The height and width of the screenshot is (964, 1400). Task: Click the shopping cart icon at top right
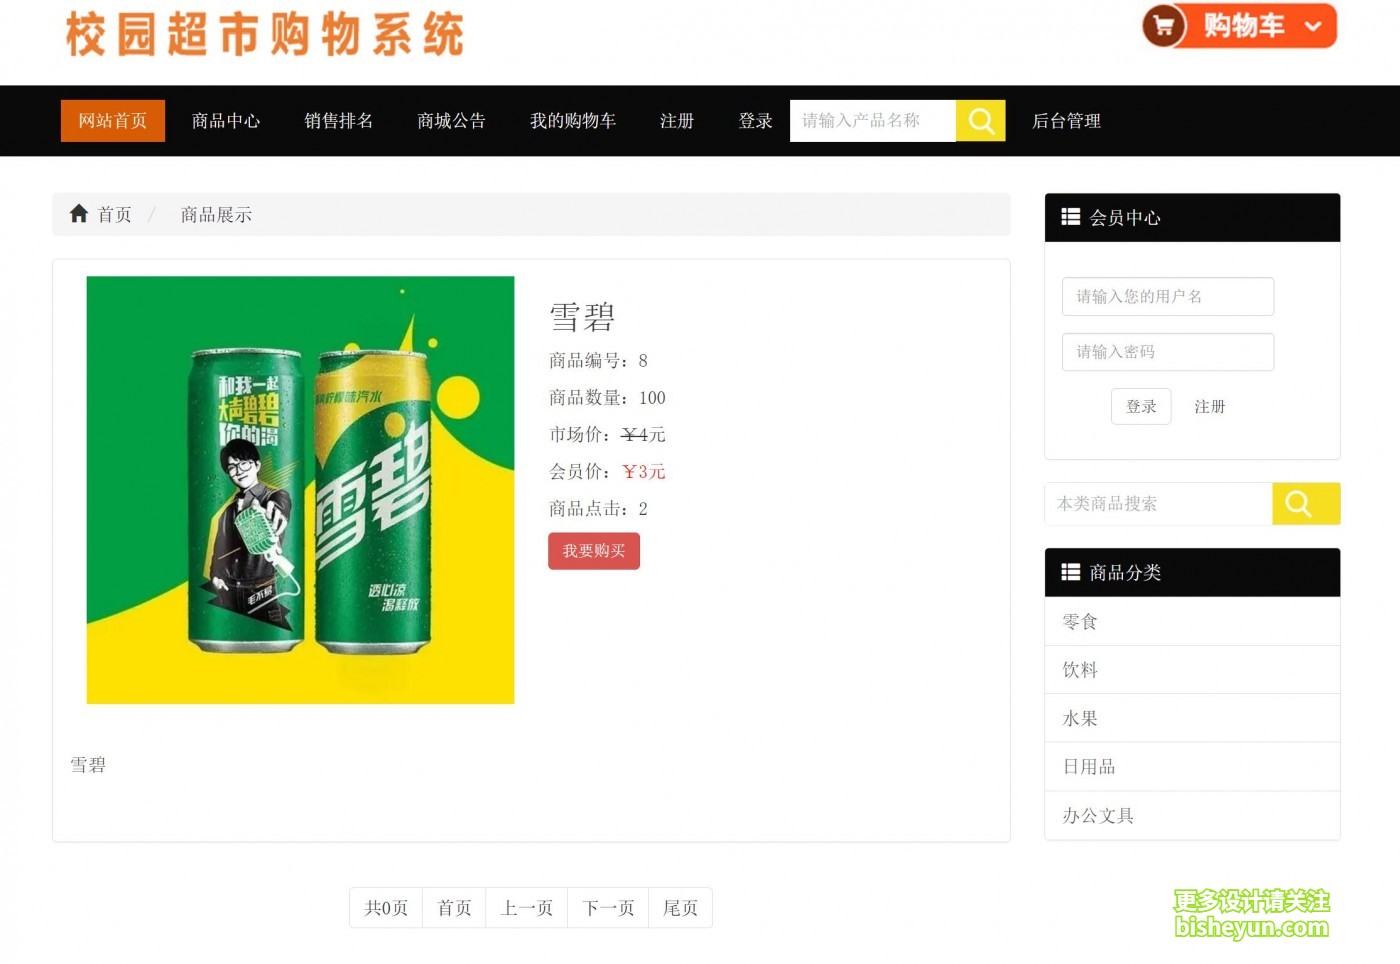pos(1164,26)
